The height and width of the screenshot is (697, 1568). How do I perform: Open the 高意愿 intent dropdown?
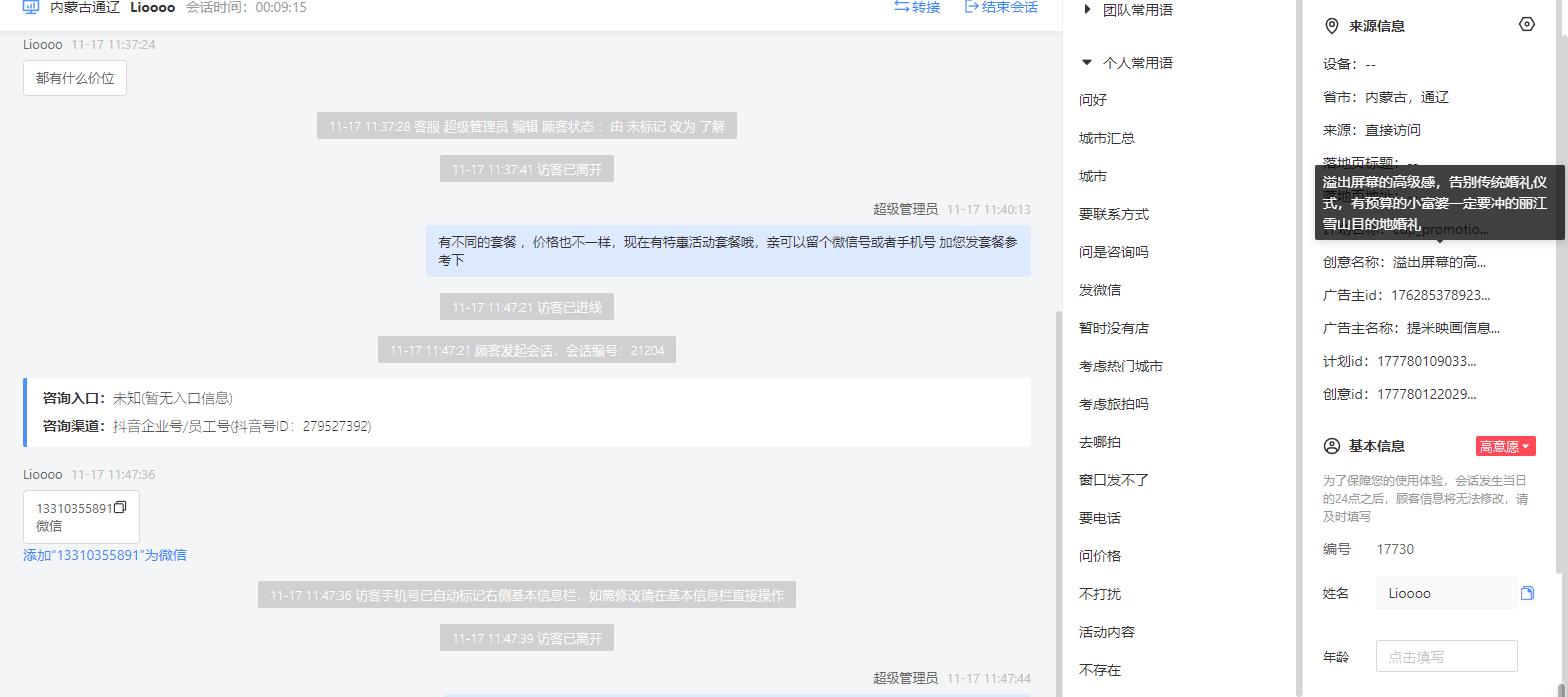click(x=1505, y=447)
